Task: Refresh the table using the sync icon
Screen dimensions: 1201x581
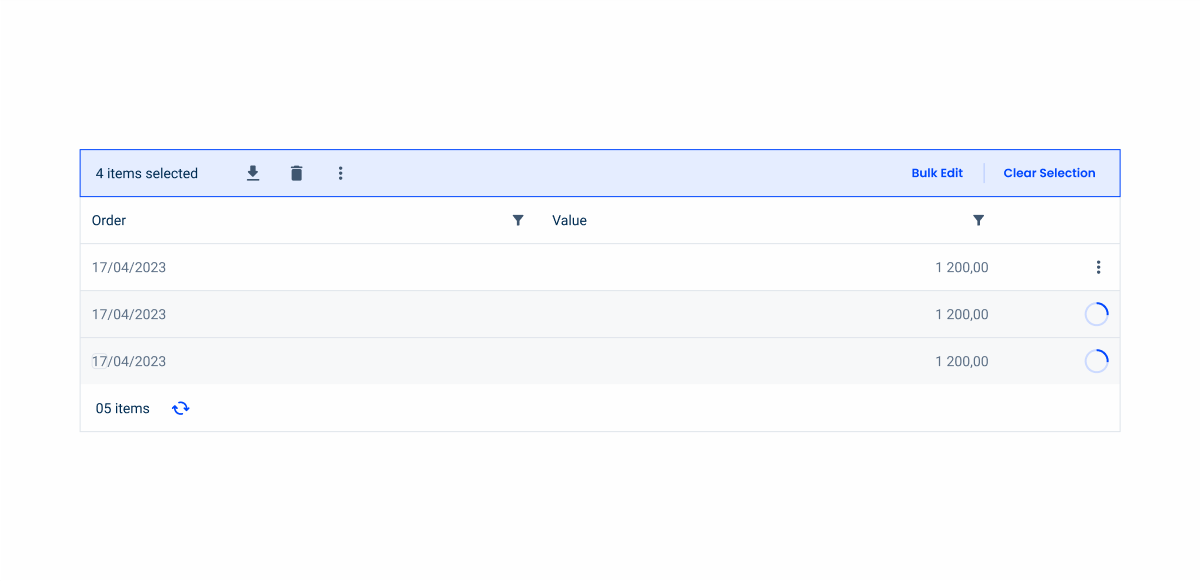Action: (181, 408)
